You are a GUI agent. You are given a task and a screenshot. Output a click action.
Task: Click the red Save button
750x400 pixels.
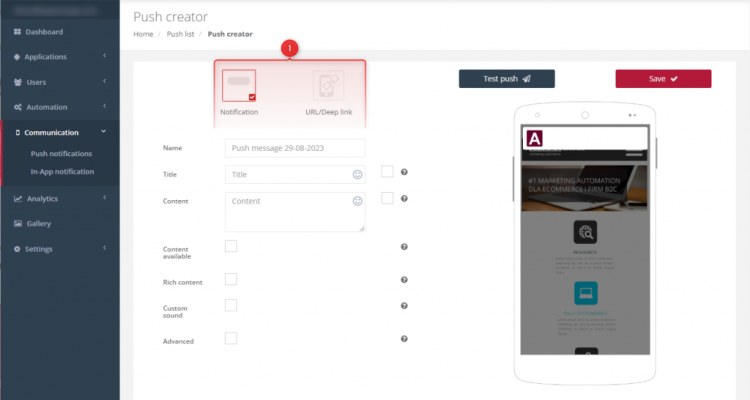tap(663, 79)
